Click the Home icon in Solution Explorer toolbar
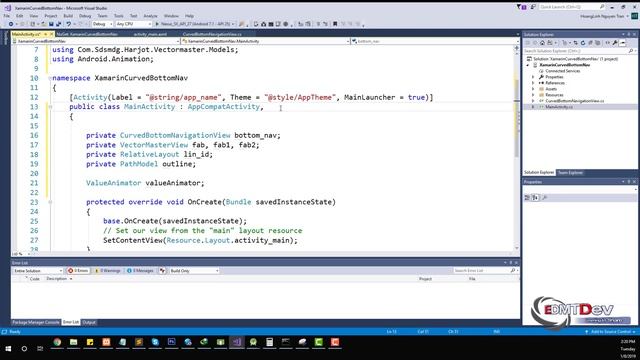 point(542,43)
